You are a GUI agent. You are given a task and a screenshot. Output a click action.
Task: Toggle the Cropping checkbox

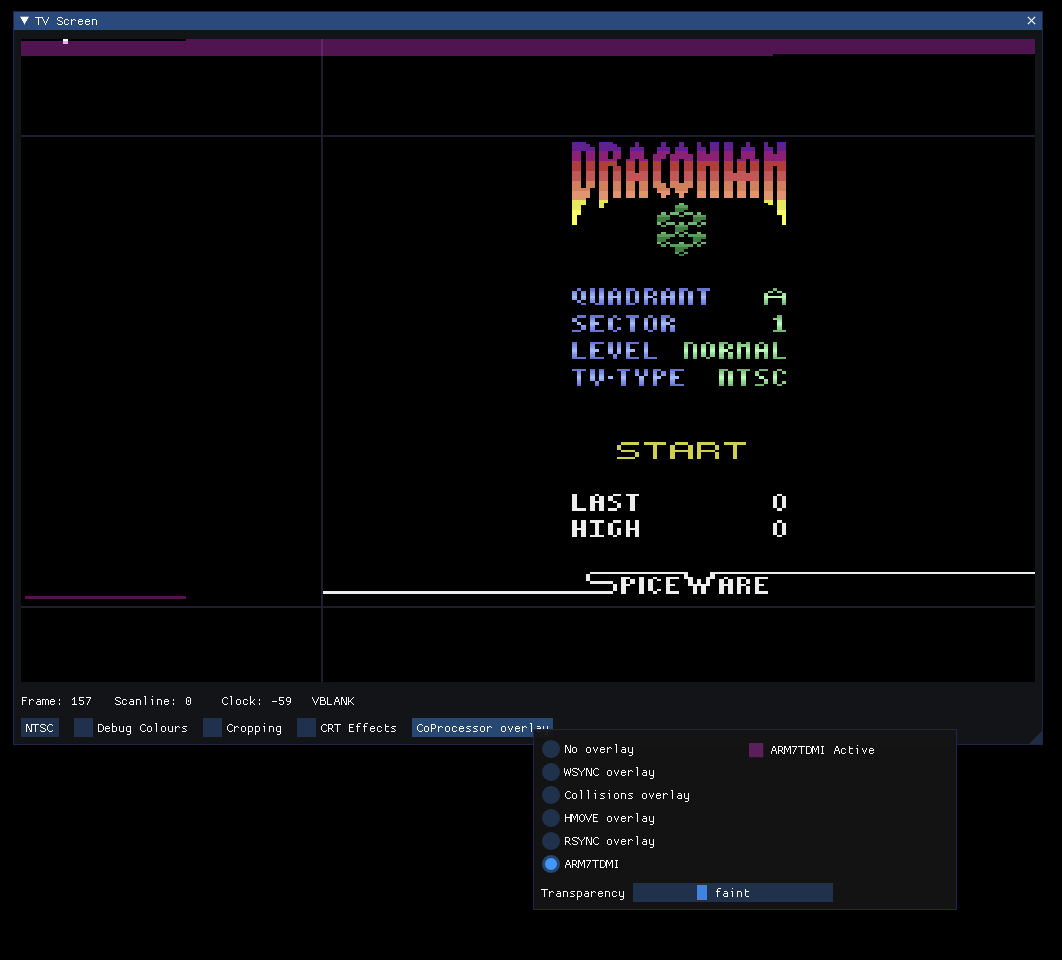point(213,728)
